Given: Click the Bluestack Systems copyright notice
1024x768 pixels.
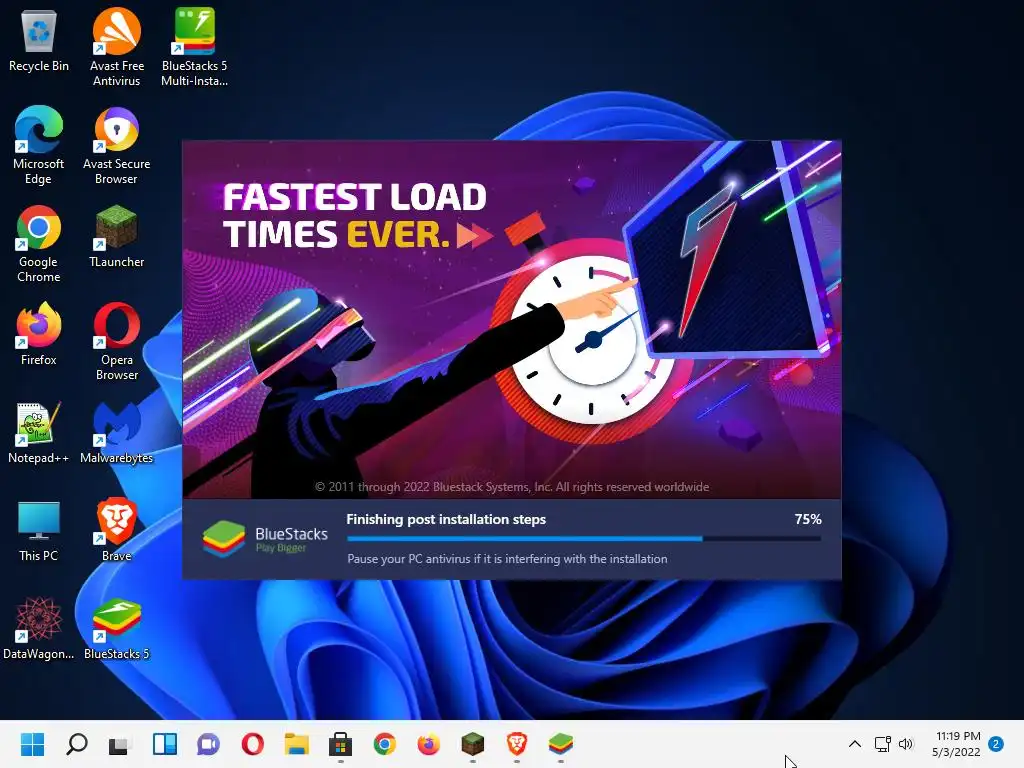Looking at the screenshot, I should (x=512, y=487).
